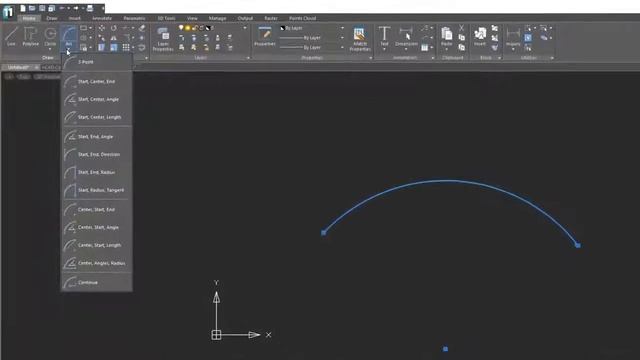
Task: Expand the Inquiry dropdown arrow
Action: pos(513,49)
